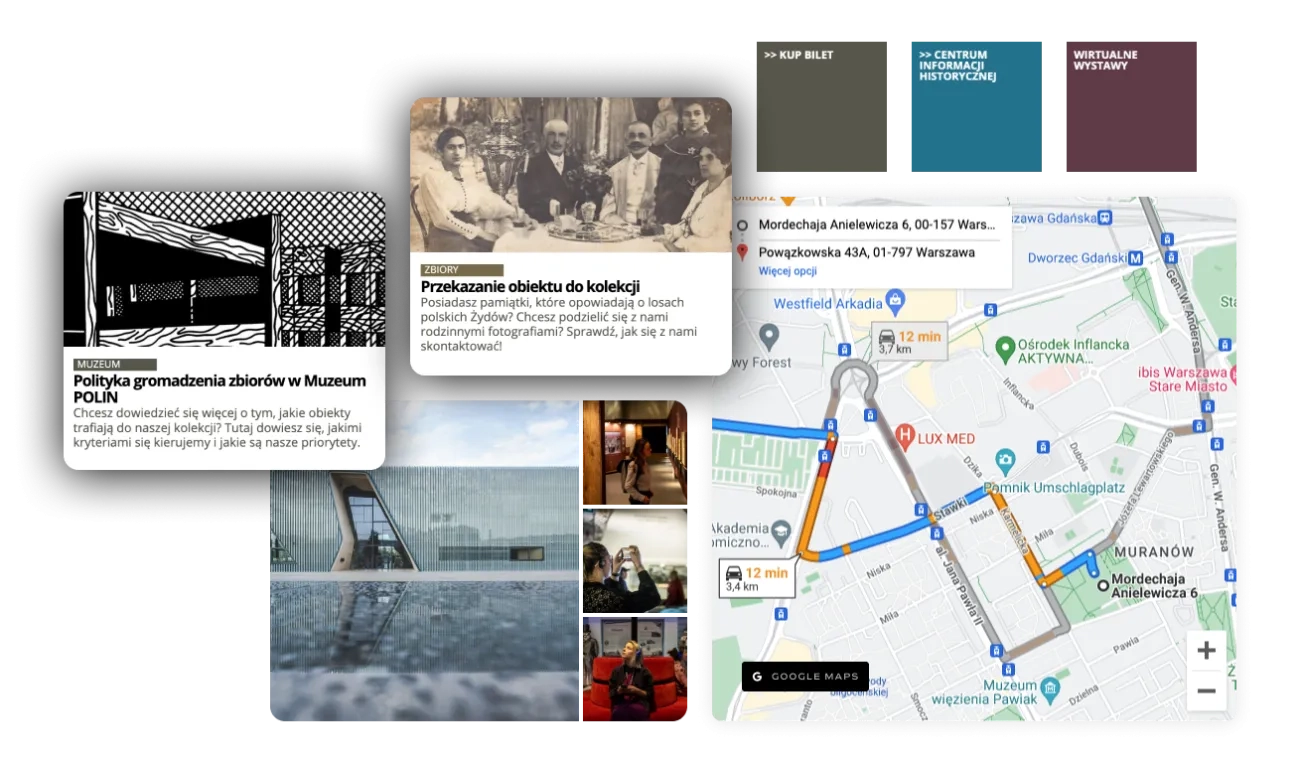
Task: Zoom out the map with minus button
Action: (1206, 691)
